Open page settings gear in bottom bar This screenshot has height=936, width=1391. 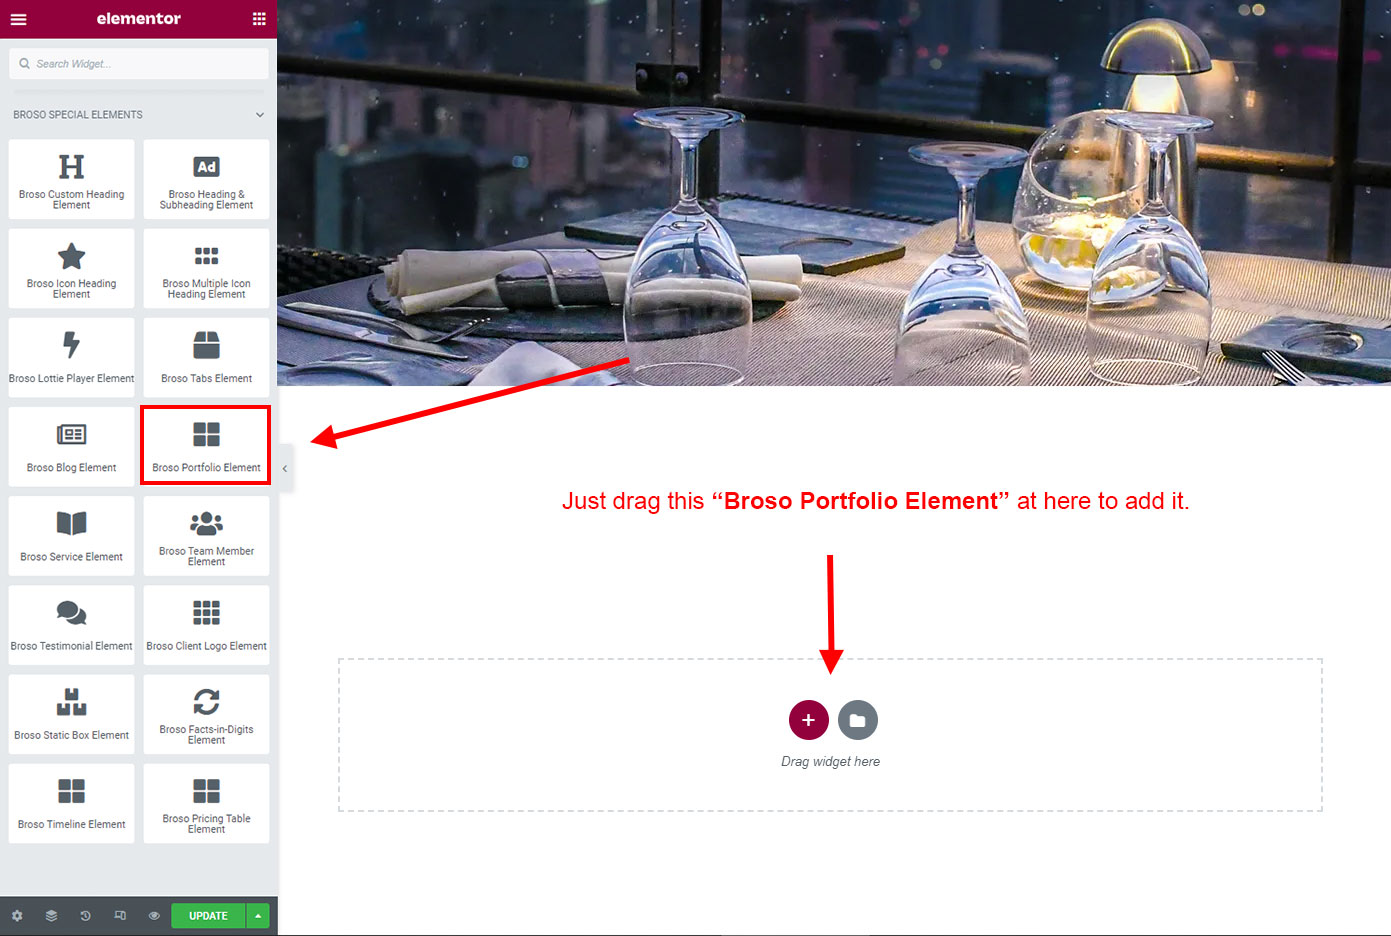17,916
